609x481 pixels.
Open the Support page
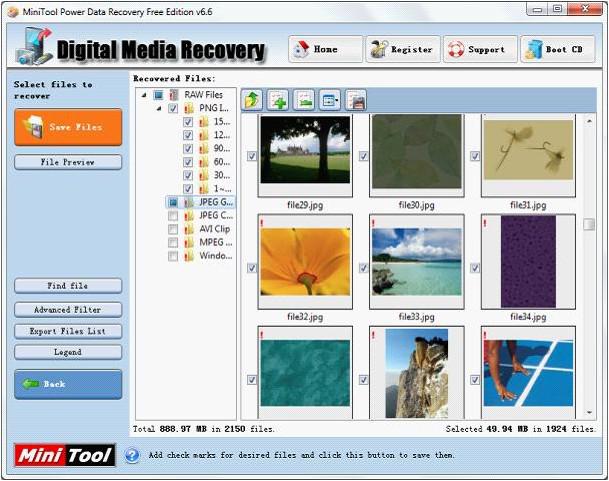click(x=480, y=49)
